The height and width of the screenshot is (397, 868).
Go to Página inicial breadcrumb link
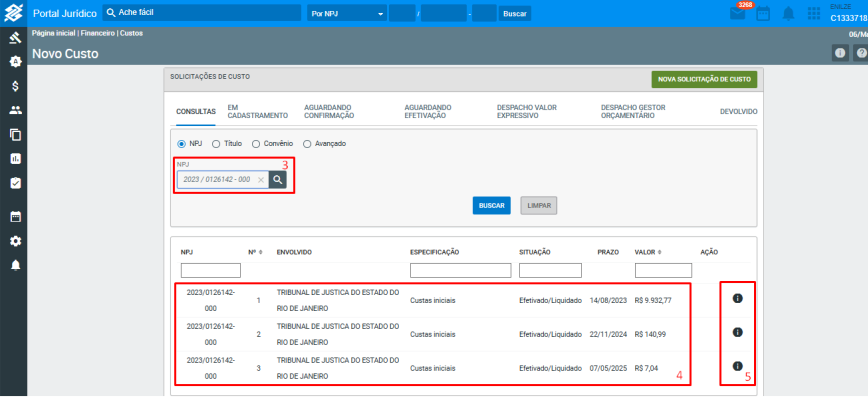coord(53,33)
